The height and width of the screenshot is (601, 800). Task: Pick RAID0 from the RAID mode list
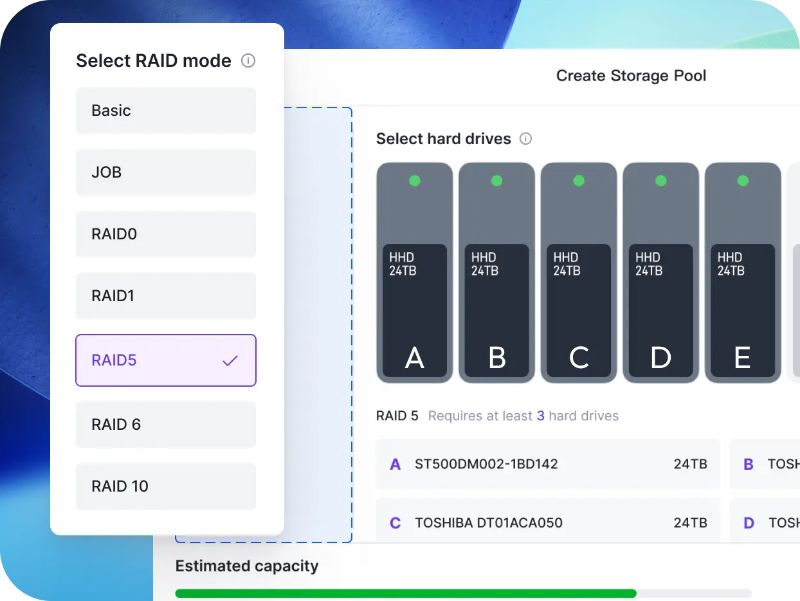(165, 234)
